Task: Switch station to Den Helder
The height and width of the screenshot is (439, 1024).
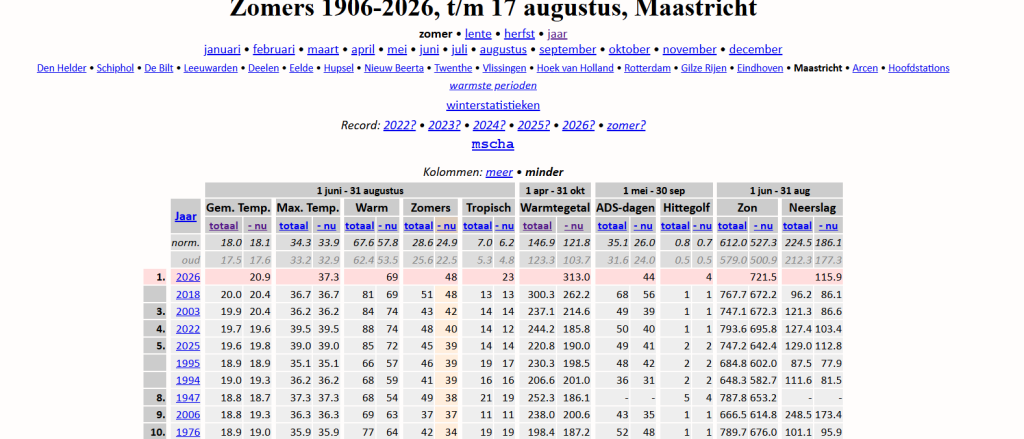Action: coord(61,68)
